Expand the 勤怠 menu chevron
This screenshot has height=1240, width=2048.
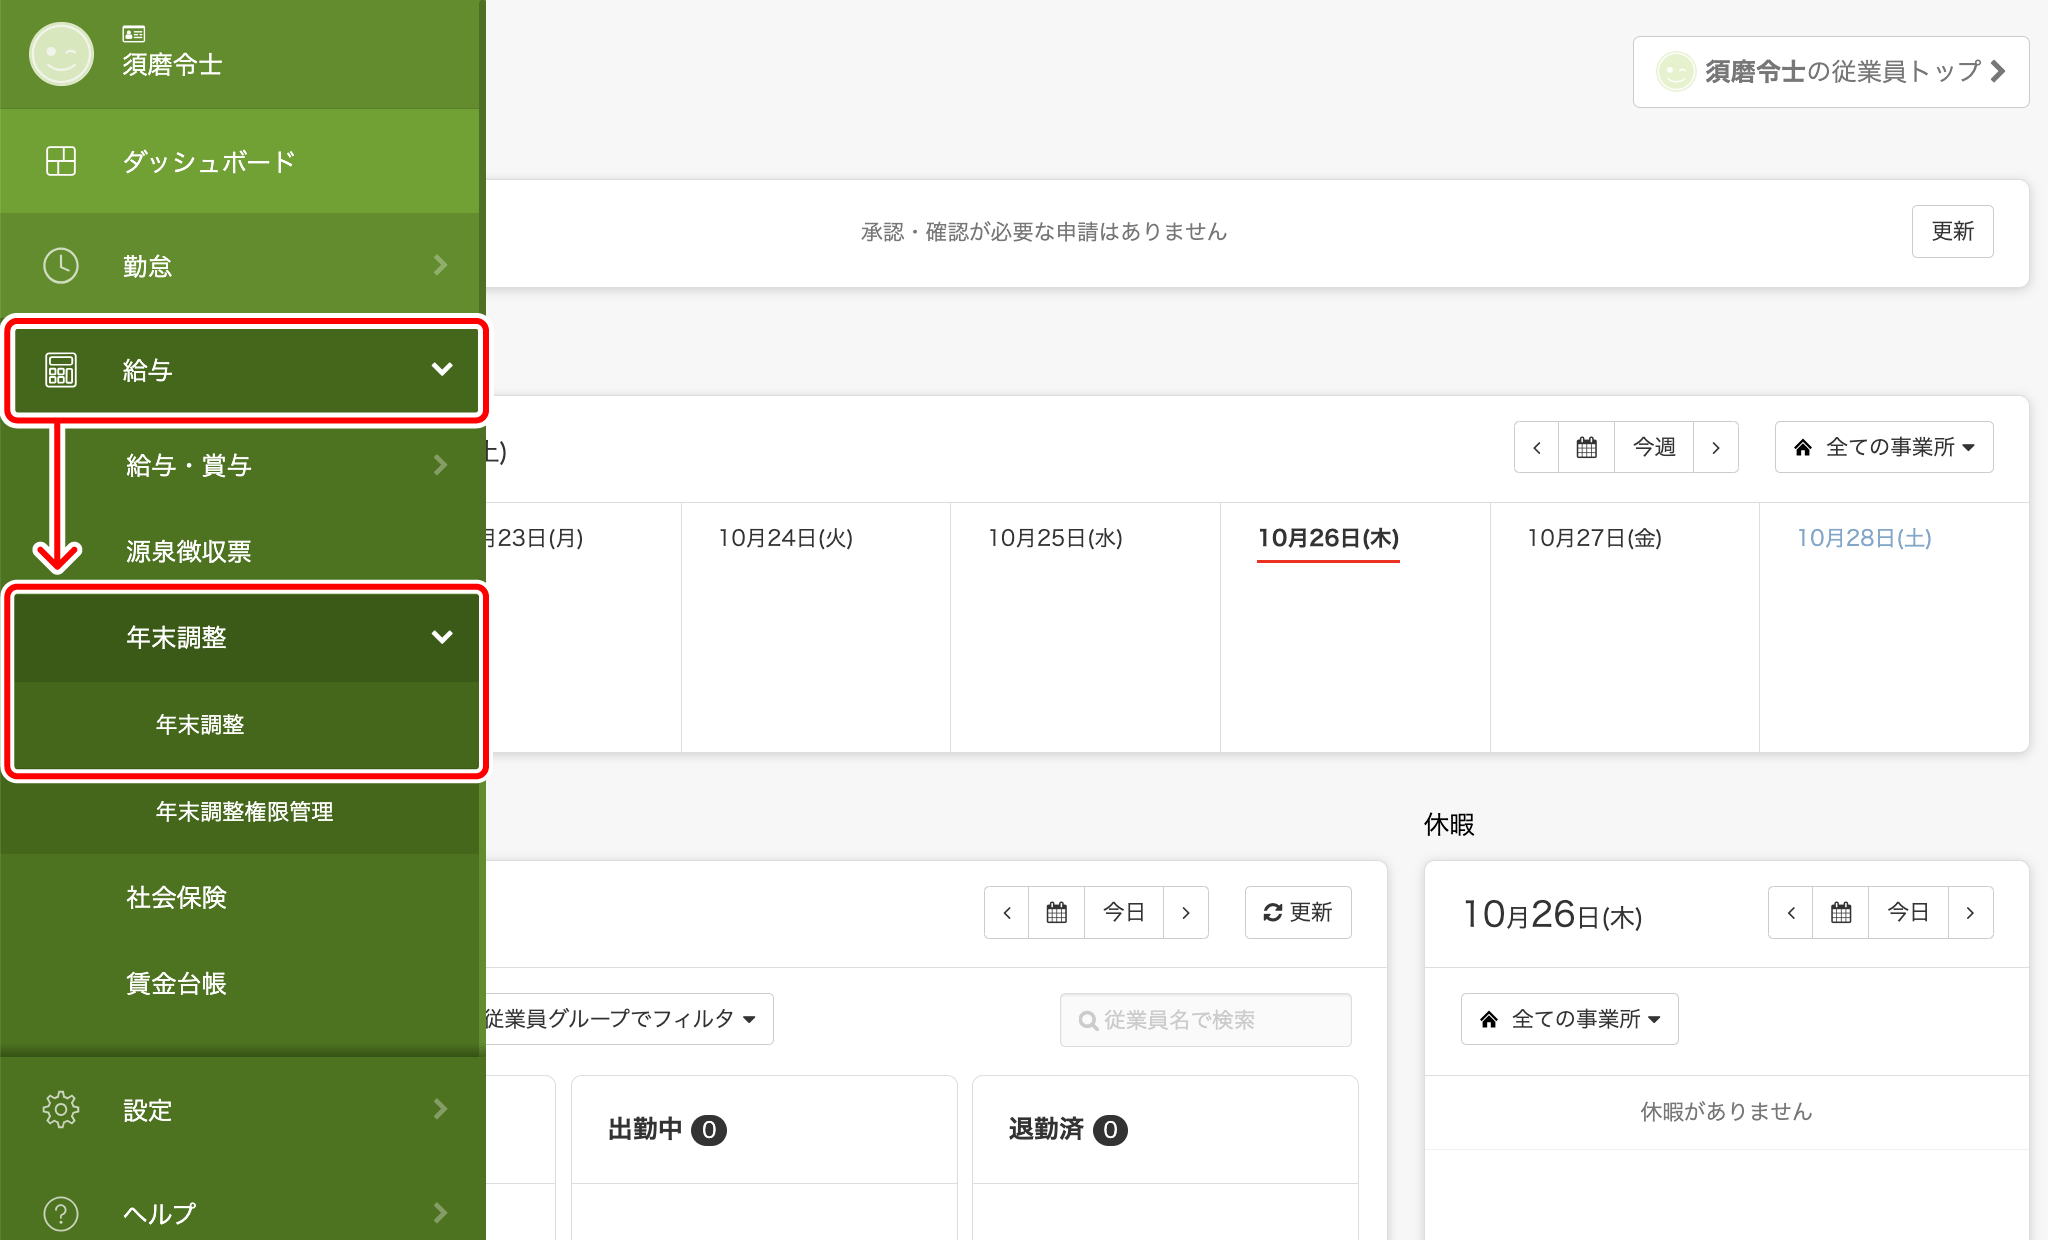point(441,265)
